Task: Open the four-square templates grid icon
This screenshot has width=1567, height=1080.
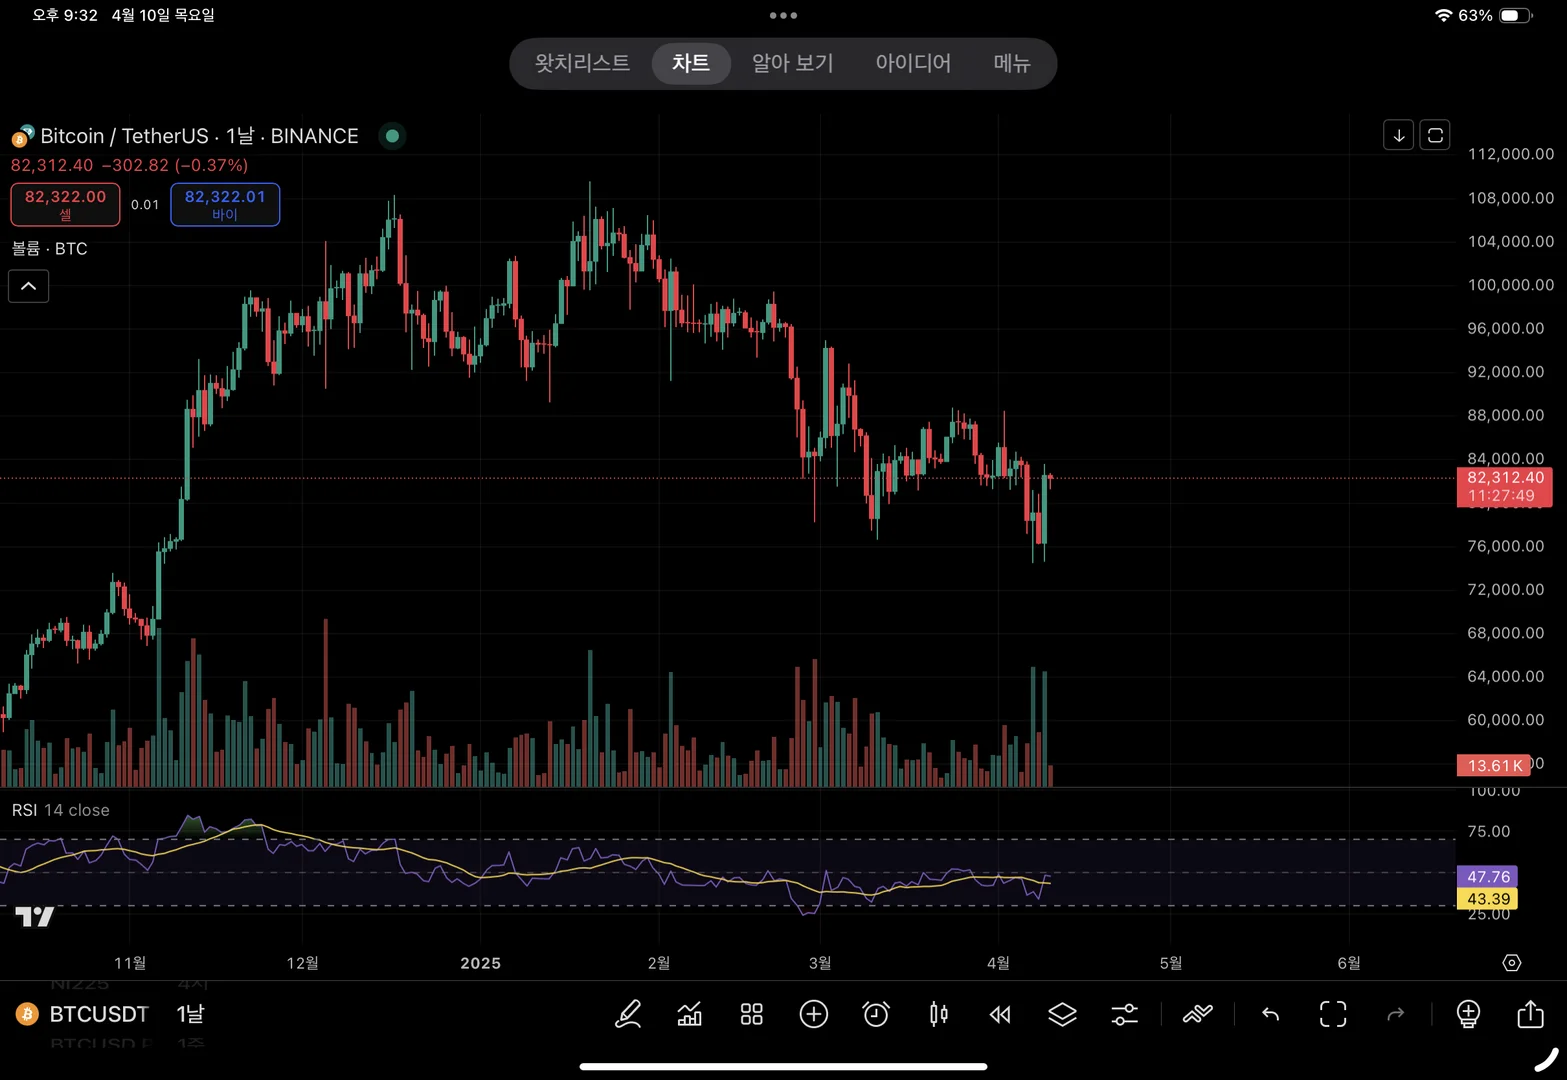Action: click(x=752, y=1014)
